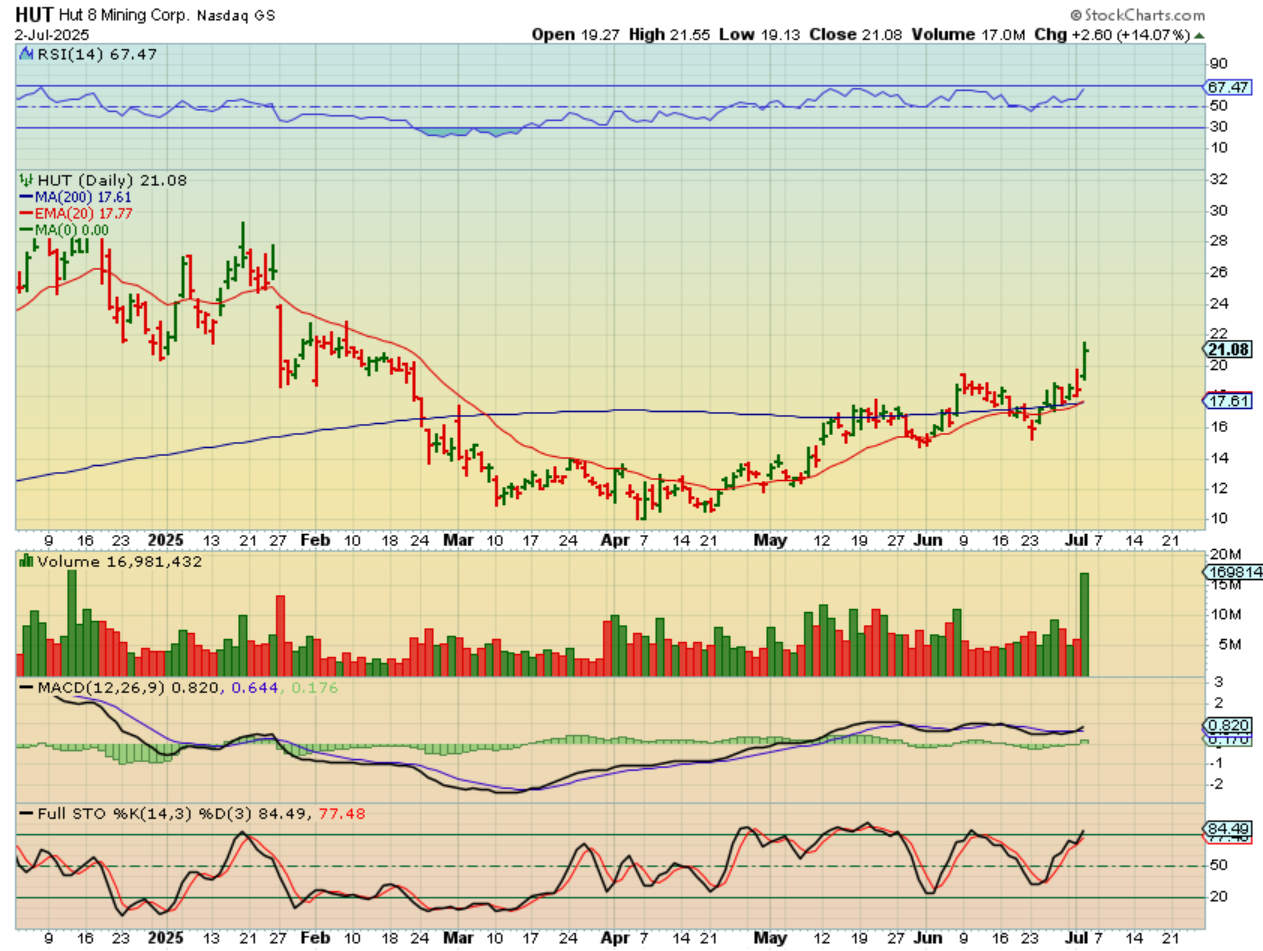Click the tall green volume bar for July 2
Image resolution: width=1263 pixels, height=951 pixels.
click(x=1083, y=625)
